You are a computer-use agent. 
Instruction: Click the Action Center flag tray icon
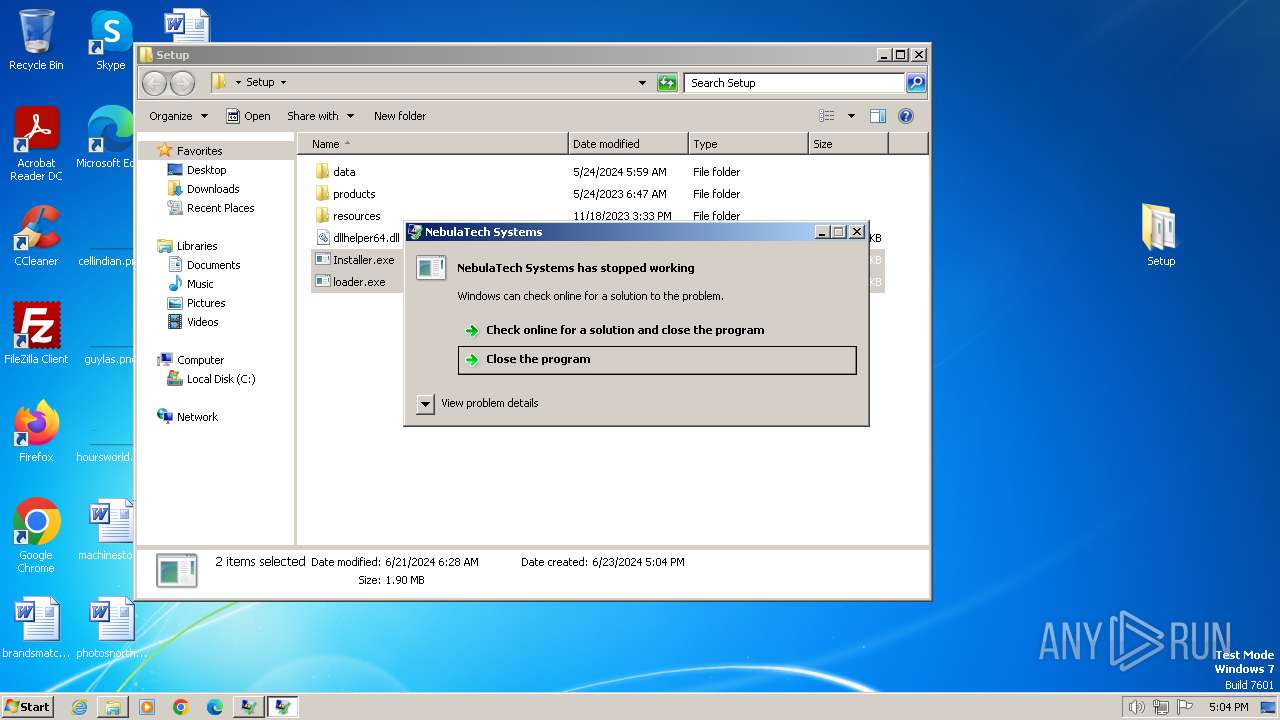[x=1185, y=707]
